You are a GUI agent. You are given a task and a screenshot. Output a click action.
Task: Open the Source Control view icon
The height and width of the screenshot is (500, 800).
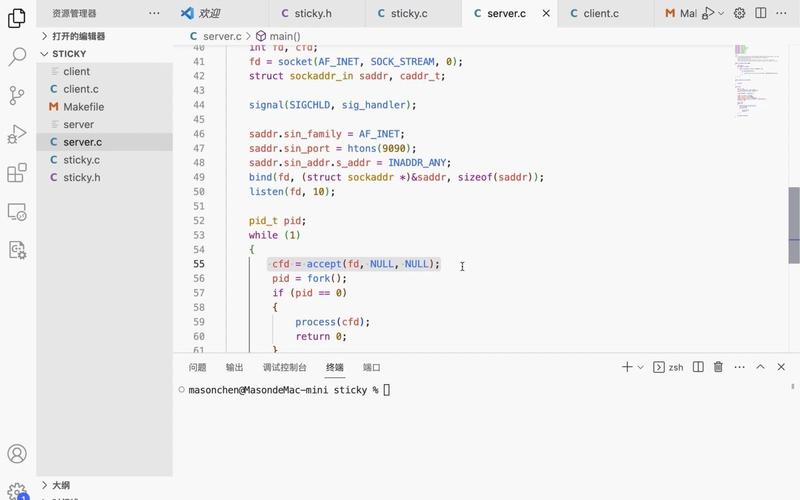[x=17, y=95]
